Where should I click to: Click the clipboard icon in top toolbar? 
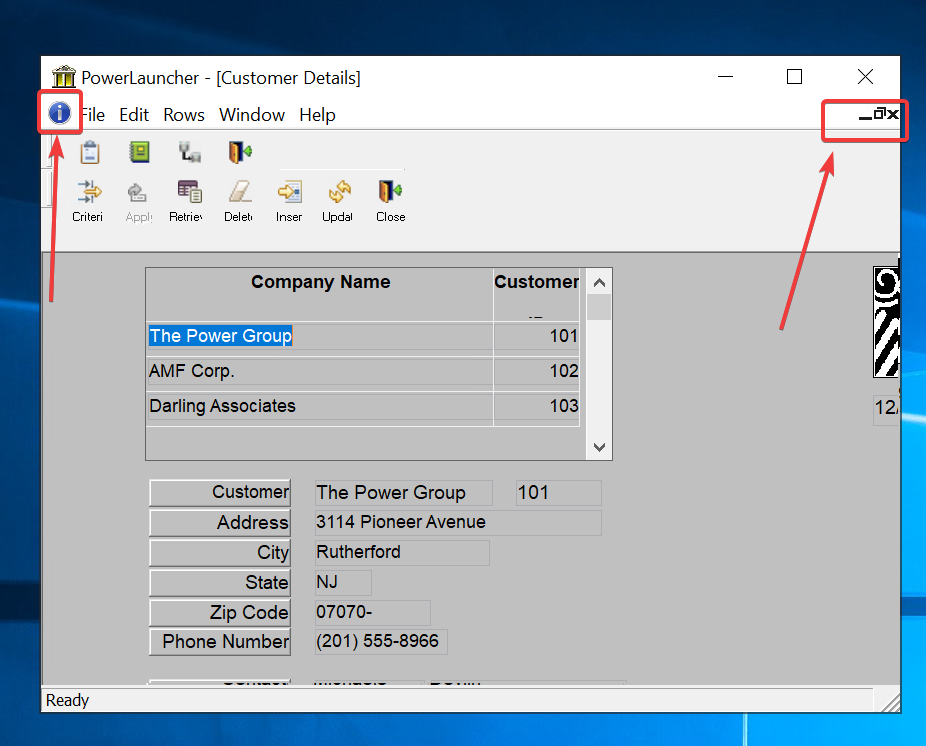[90, 152]
